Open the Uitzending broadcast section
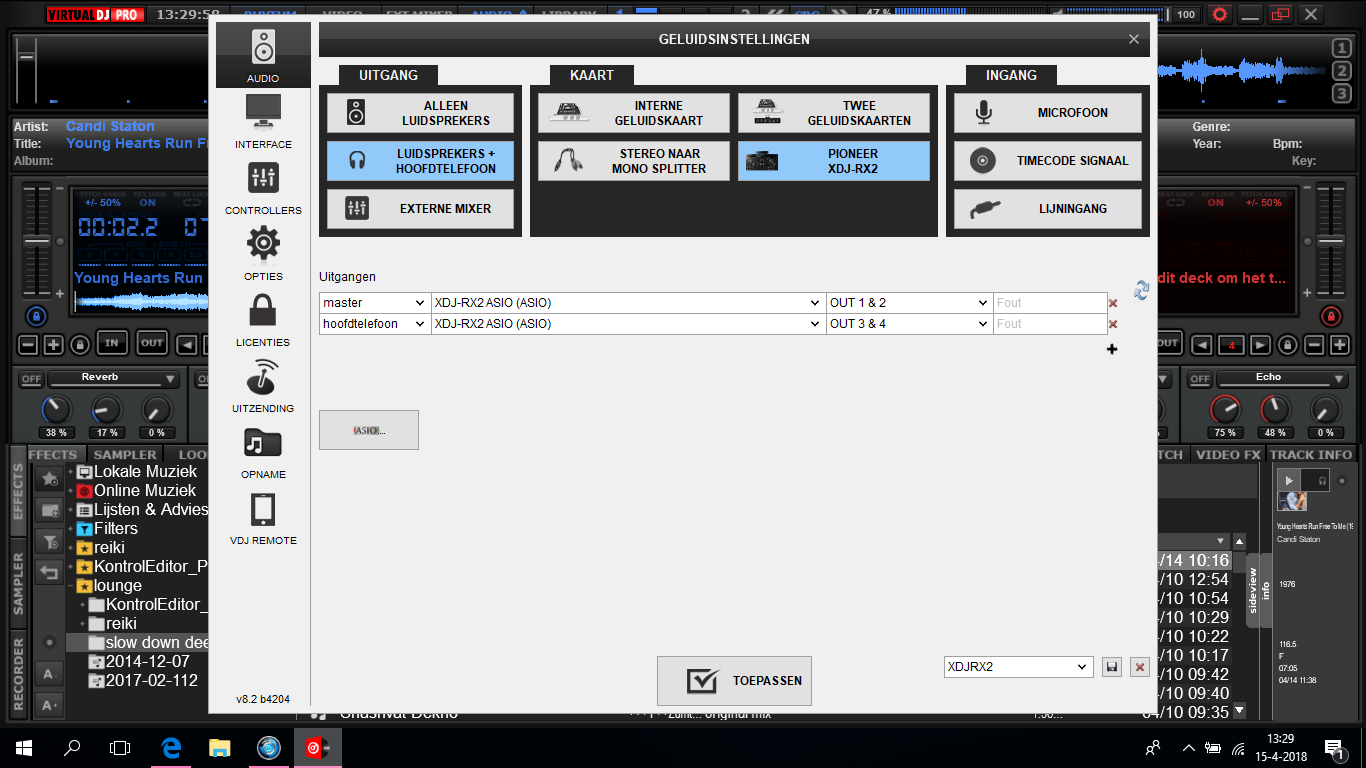 pos(263,386)
